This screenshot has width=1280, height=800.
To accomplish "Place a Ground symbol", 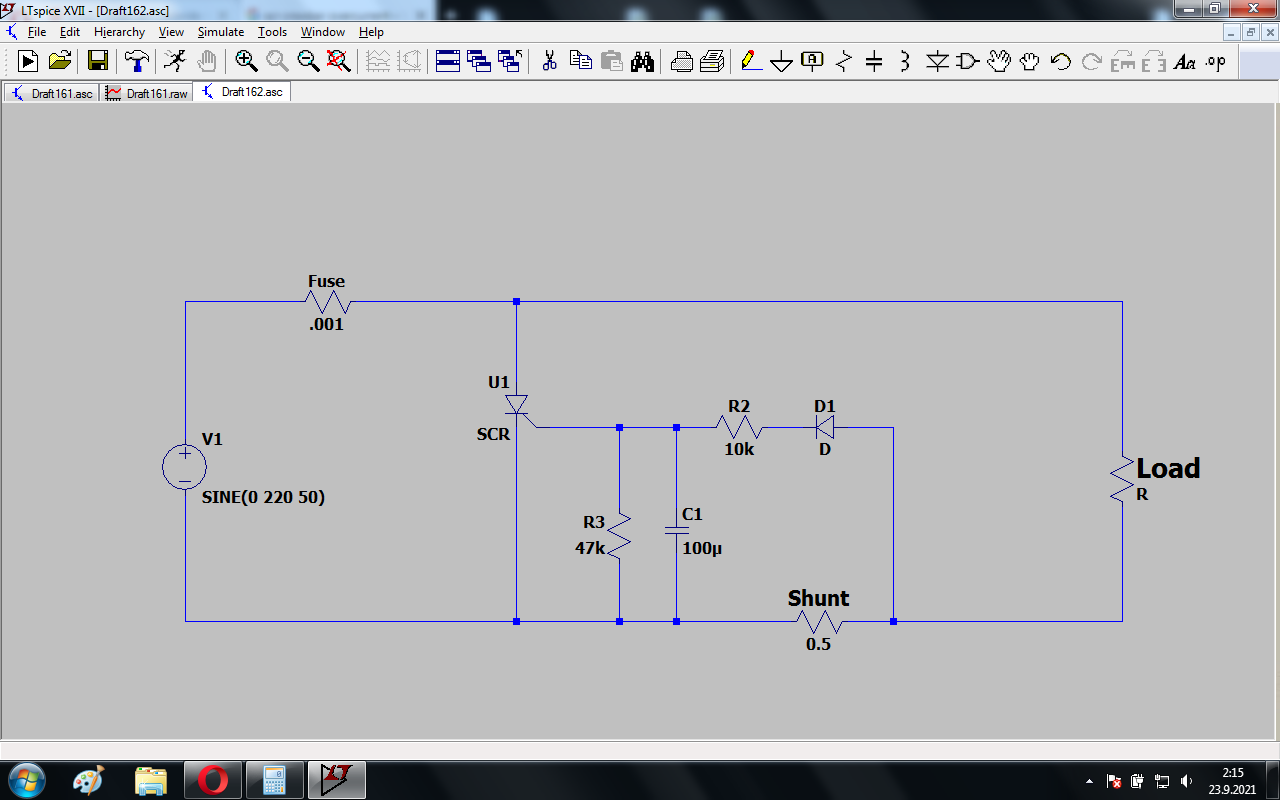I will pyautogui.click(x=782, y=61).
